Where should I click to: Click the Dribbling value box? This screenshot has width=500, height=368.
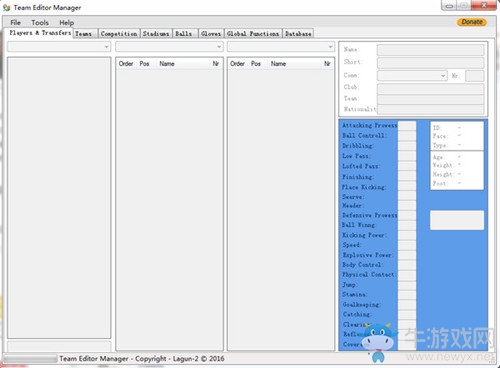pos(407,146)
